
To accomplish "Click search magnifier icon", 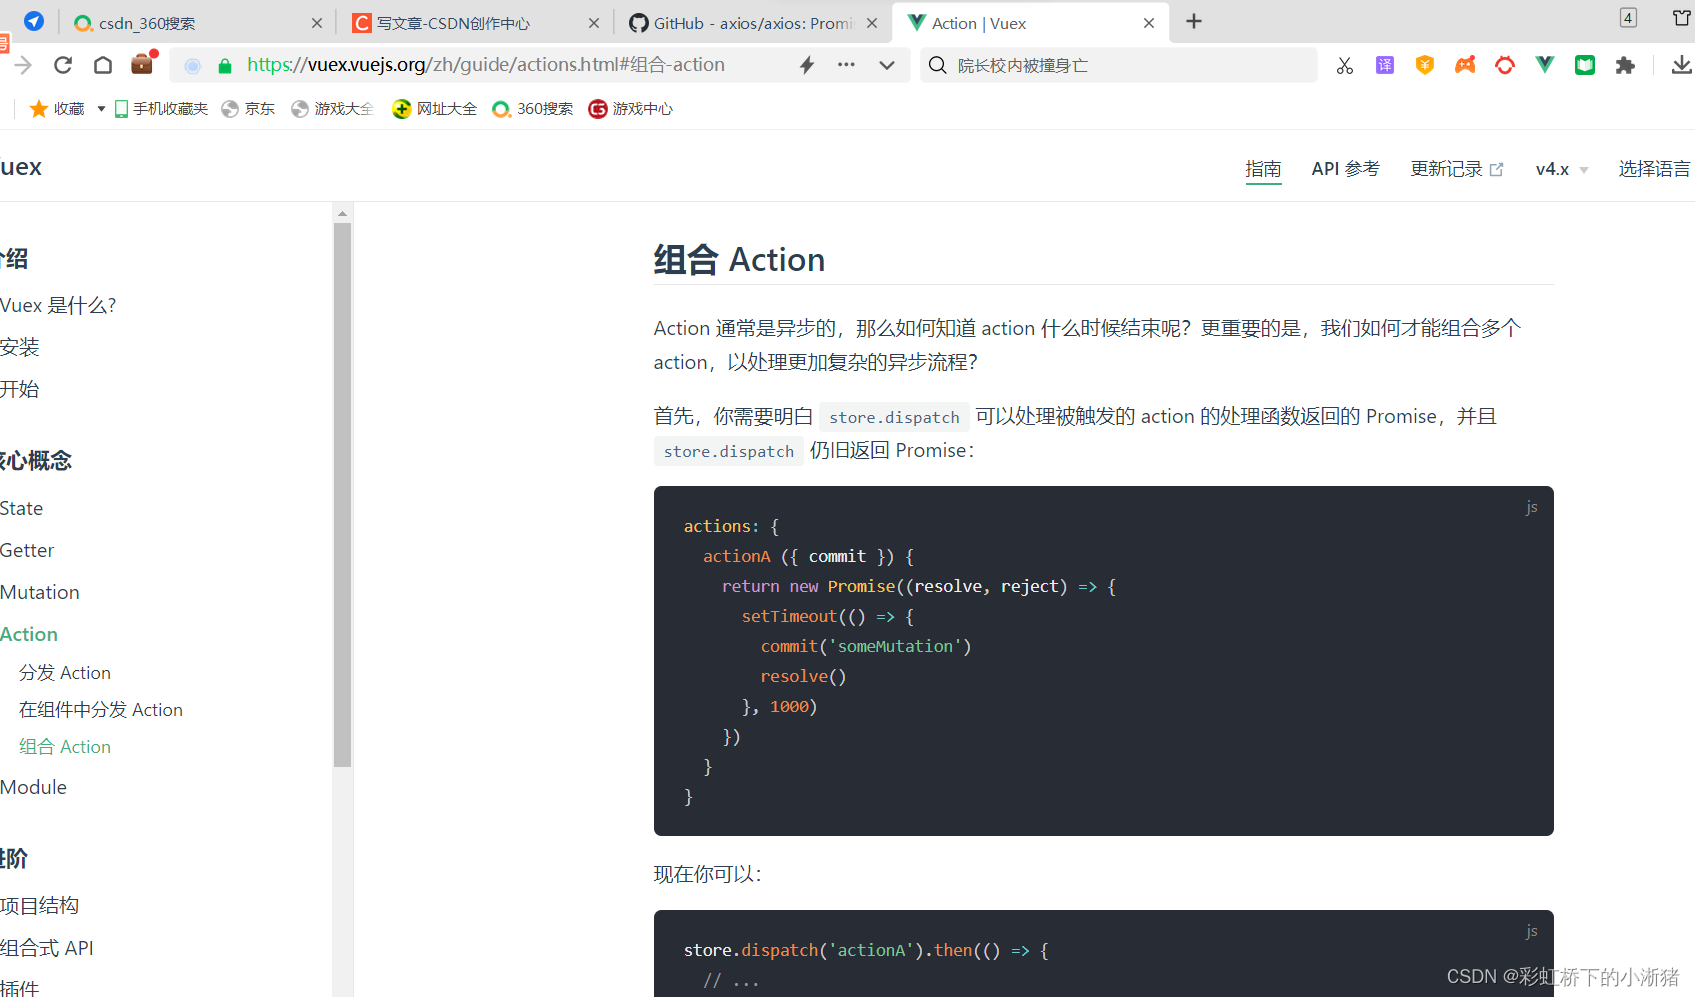I will [x=937, y=65].
